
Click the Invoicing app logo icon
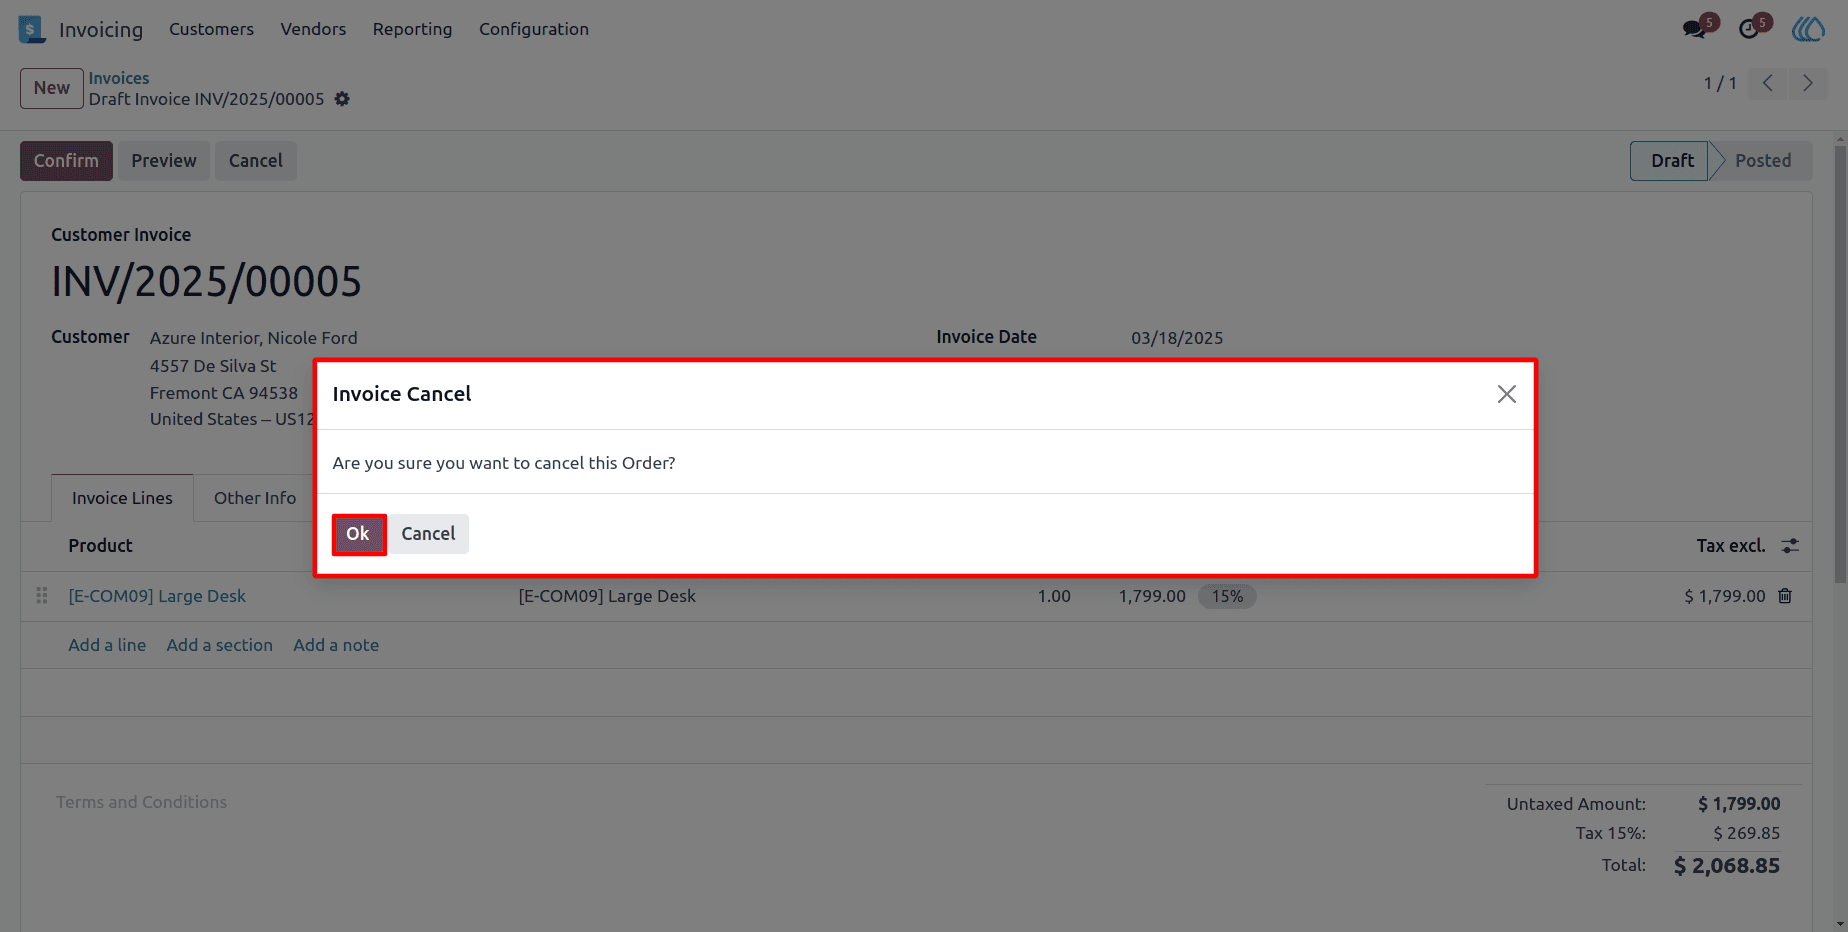point(32,29)
